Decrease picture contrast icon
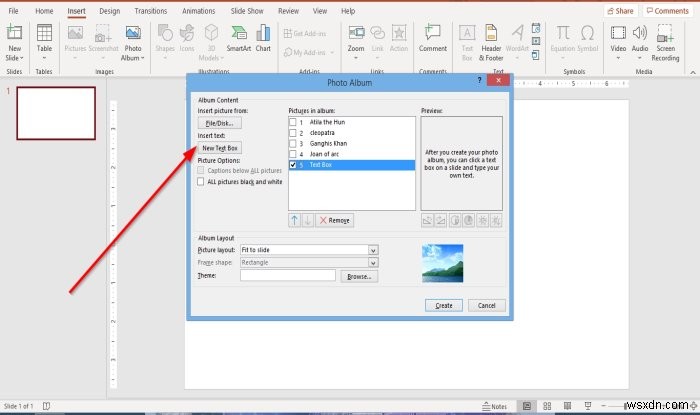Screen dimensions: 700x415 click(x=468, y=220)
